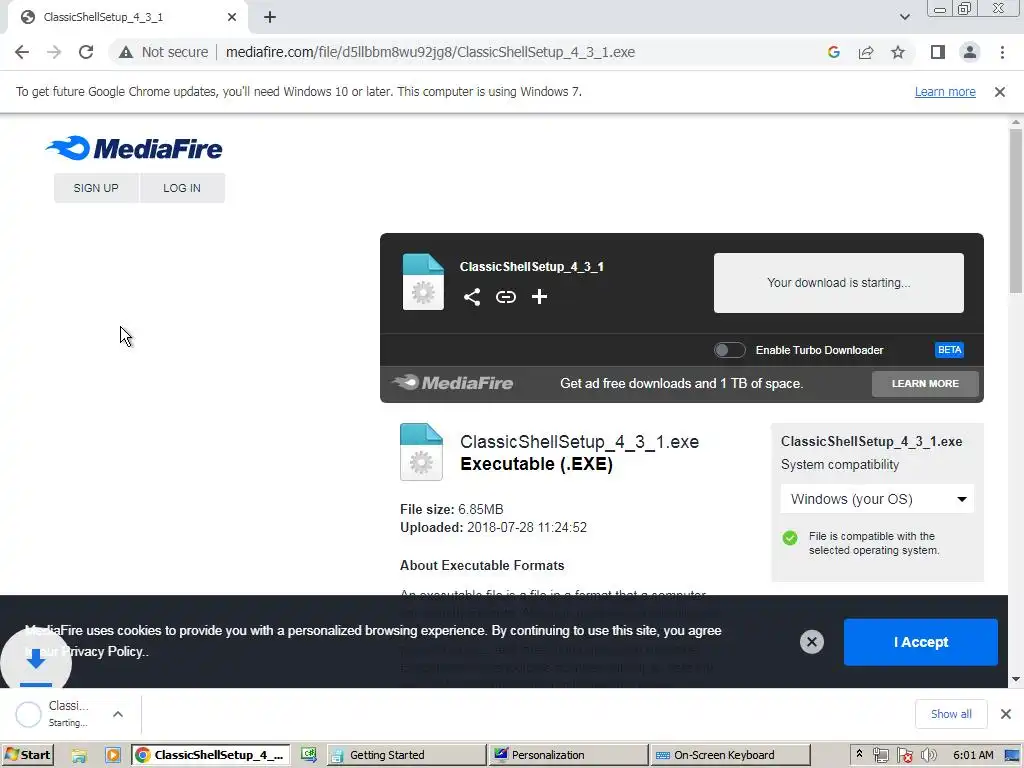This screenshot has width=1024, height=768.
Task: Click the SIGN UP button
Action: click(x=96, y=188)
